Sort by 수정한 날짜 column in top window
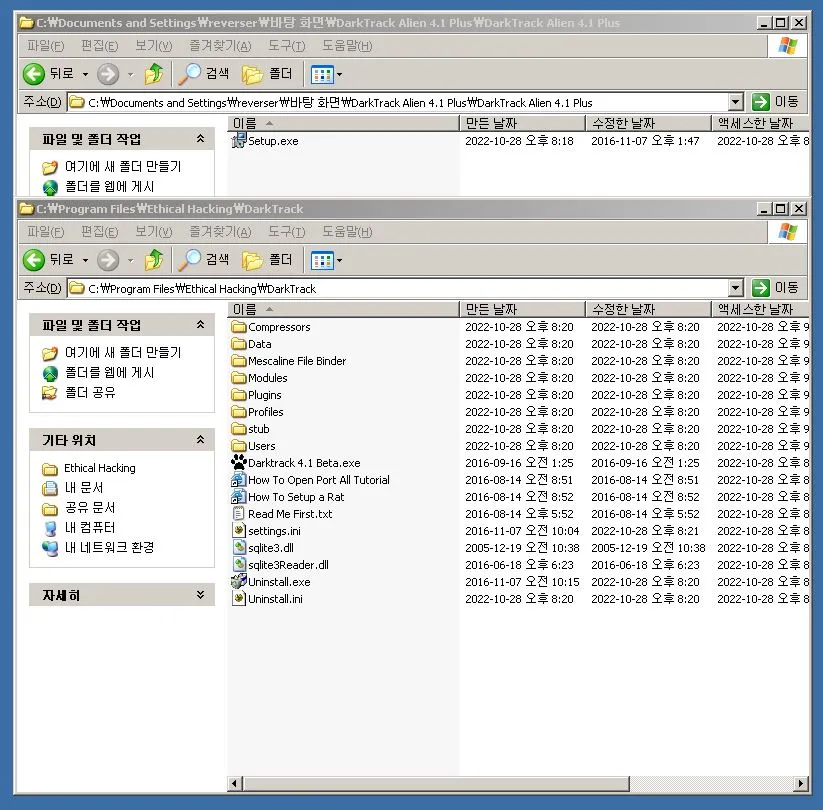 pos(648,123)
